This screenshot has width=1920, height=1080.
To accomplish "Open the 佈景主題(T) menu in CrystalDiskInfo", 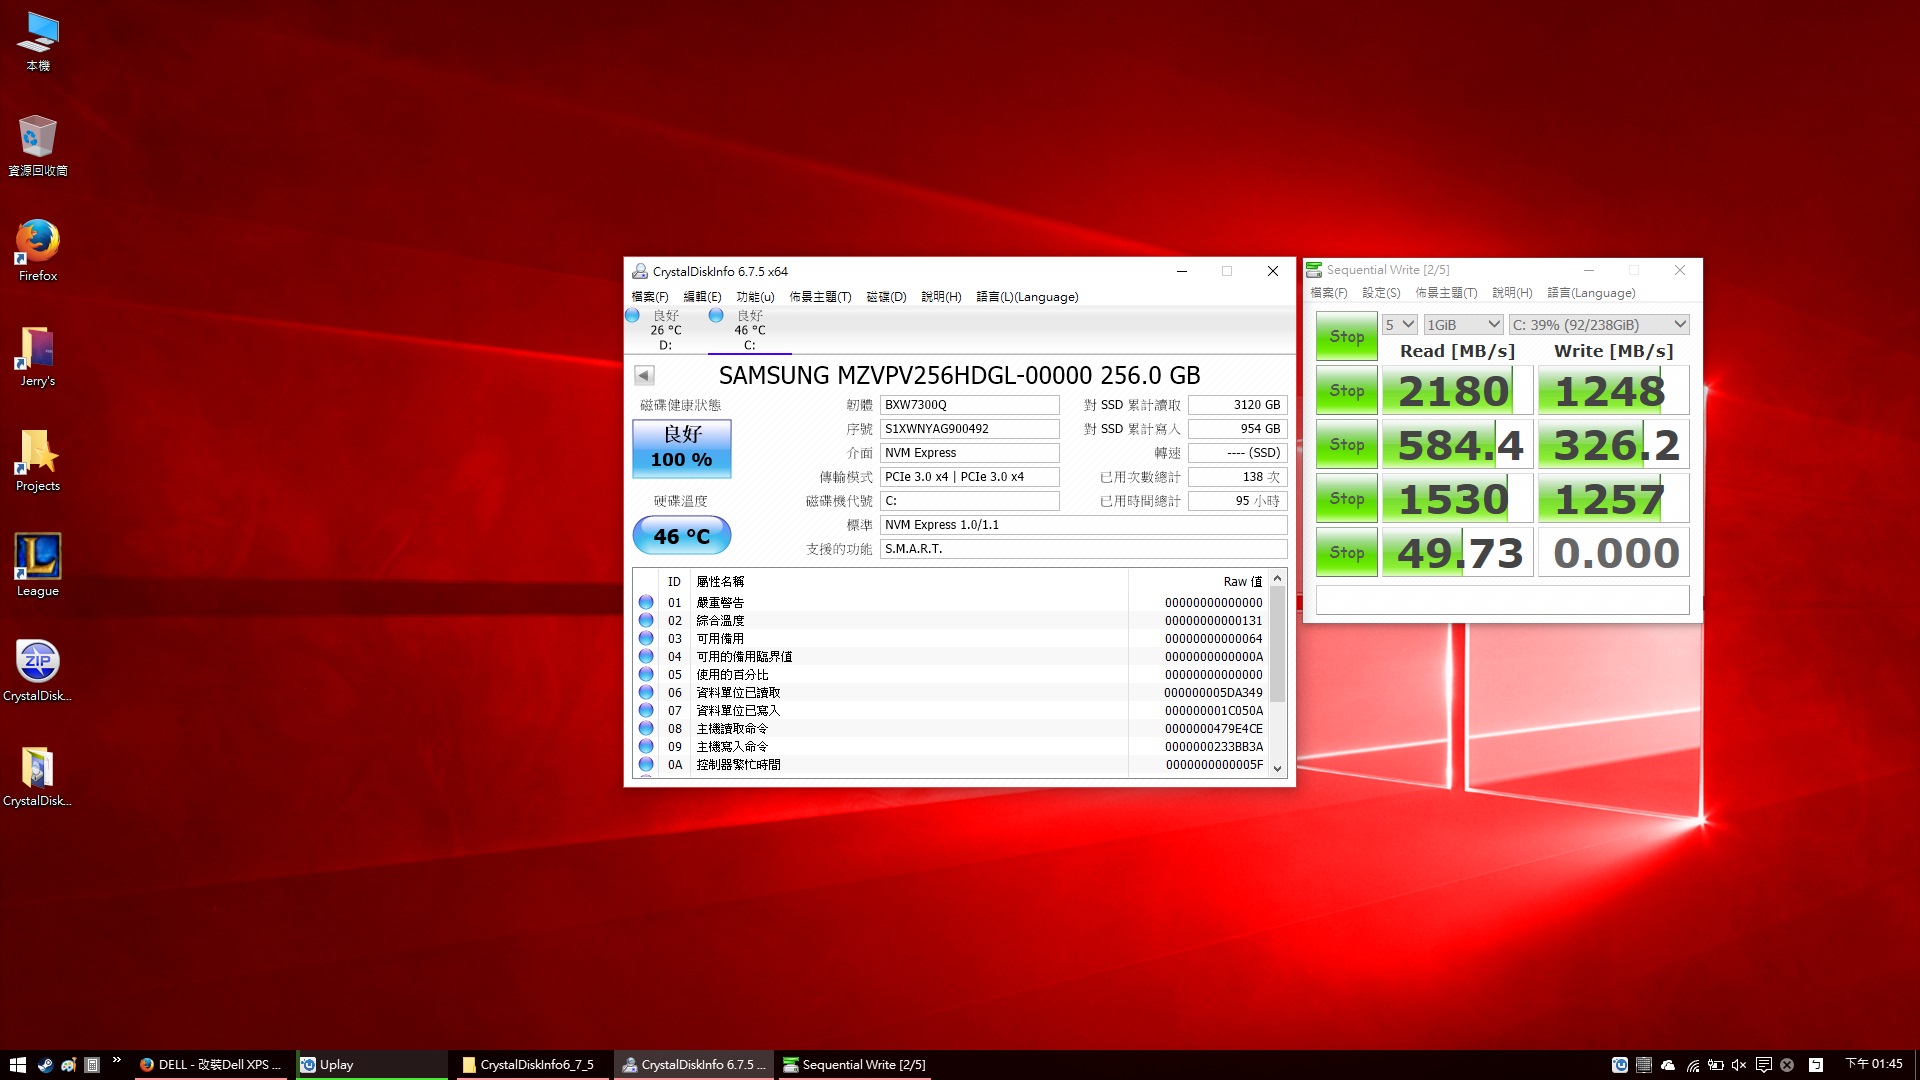I will coord(820,297).
